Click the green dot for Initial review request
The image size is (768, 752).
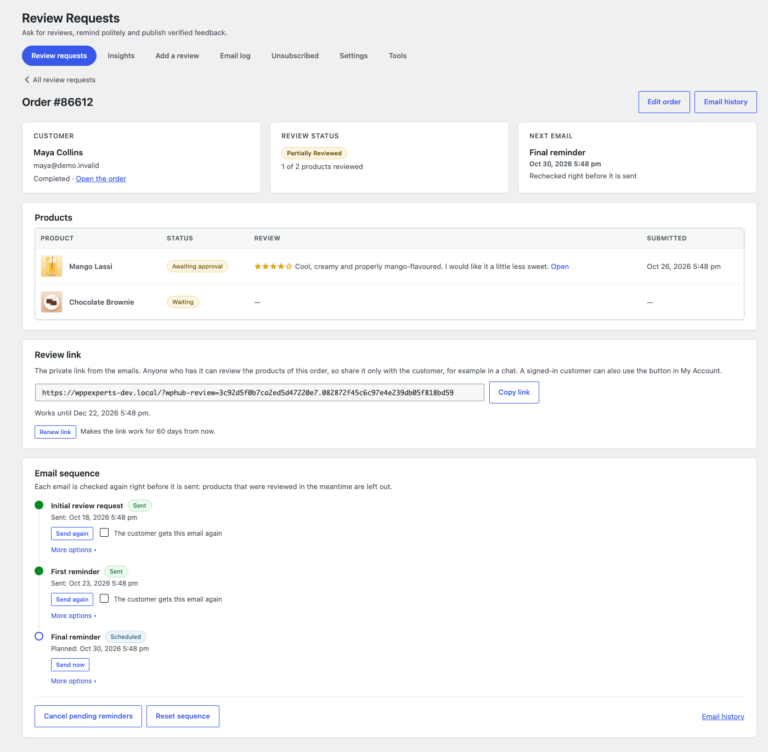tap(39, 505)
